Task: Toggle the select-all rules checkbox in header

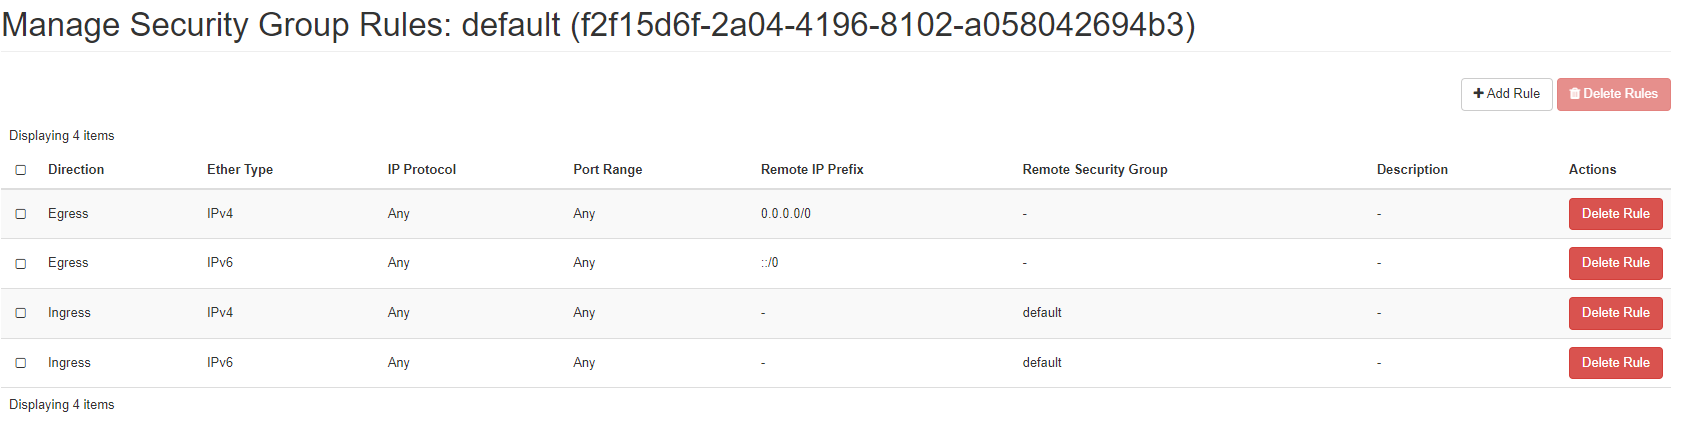Action: pos(21,170)
